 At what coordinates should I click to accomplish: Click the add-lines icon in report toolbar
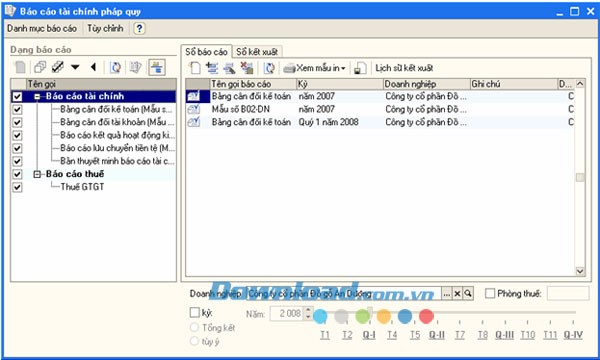point(212,68)
